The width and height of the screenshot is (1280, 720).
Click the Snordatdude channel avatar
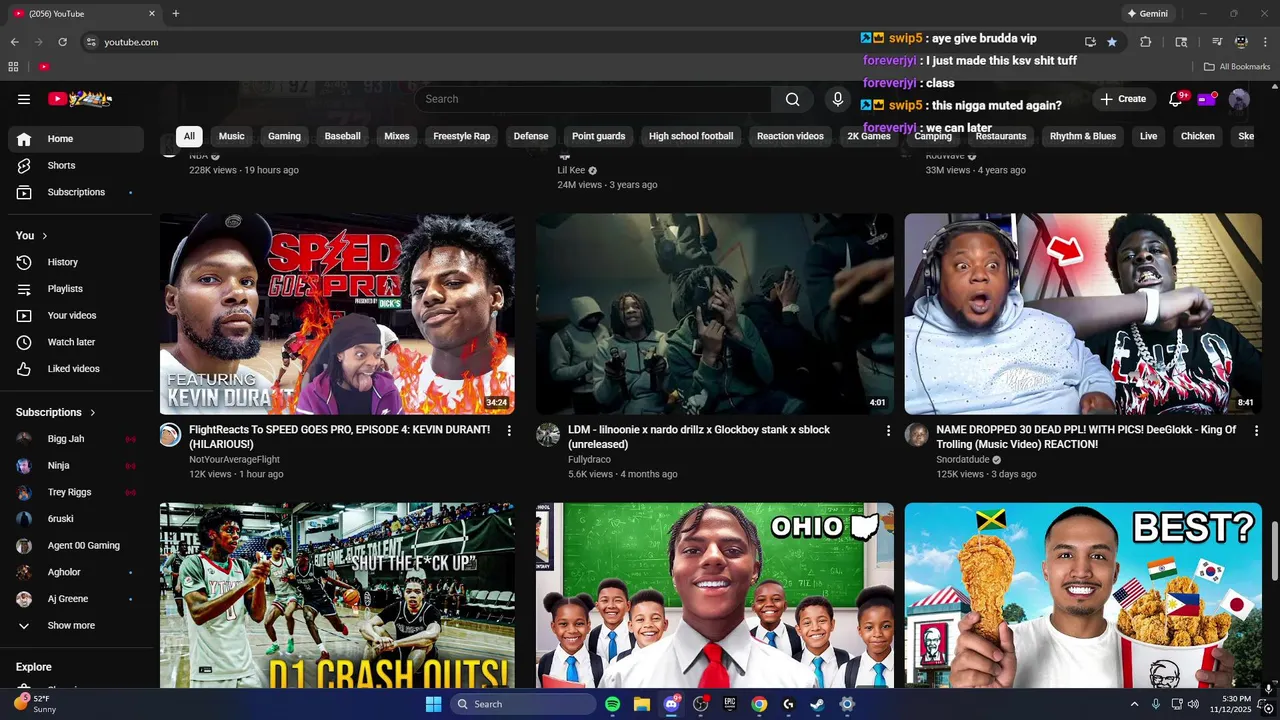coord(916,435)
